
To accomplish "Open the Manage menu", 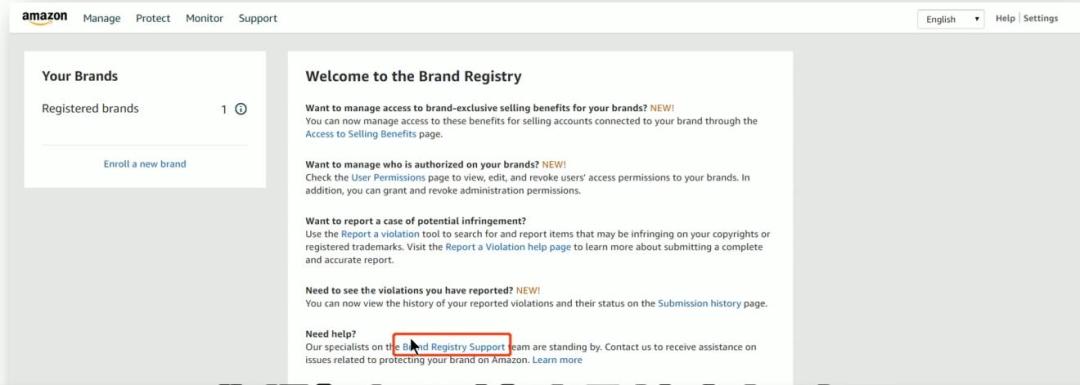I will (102, 19).
